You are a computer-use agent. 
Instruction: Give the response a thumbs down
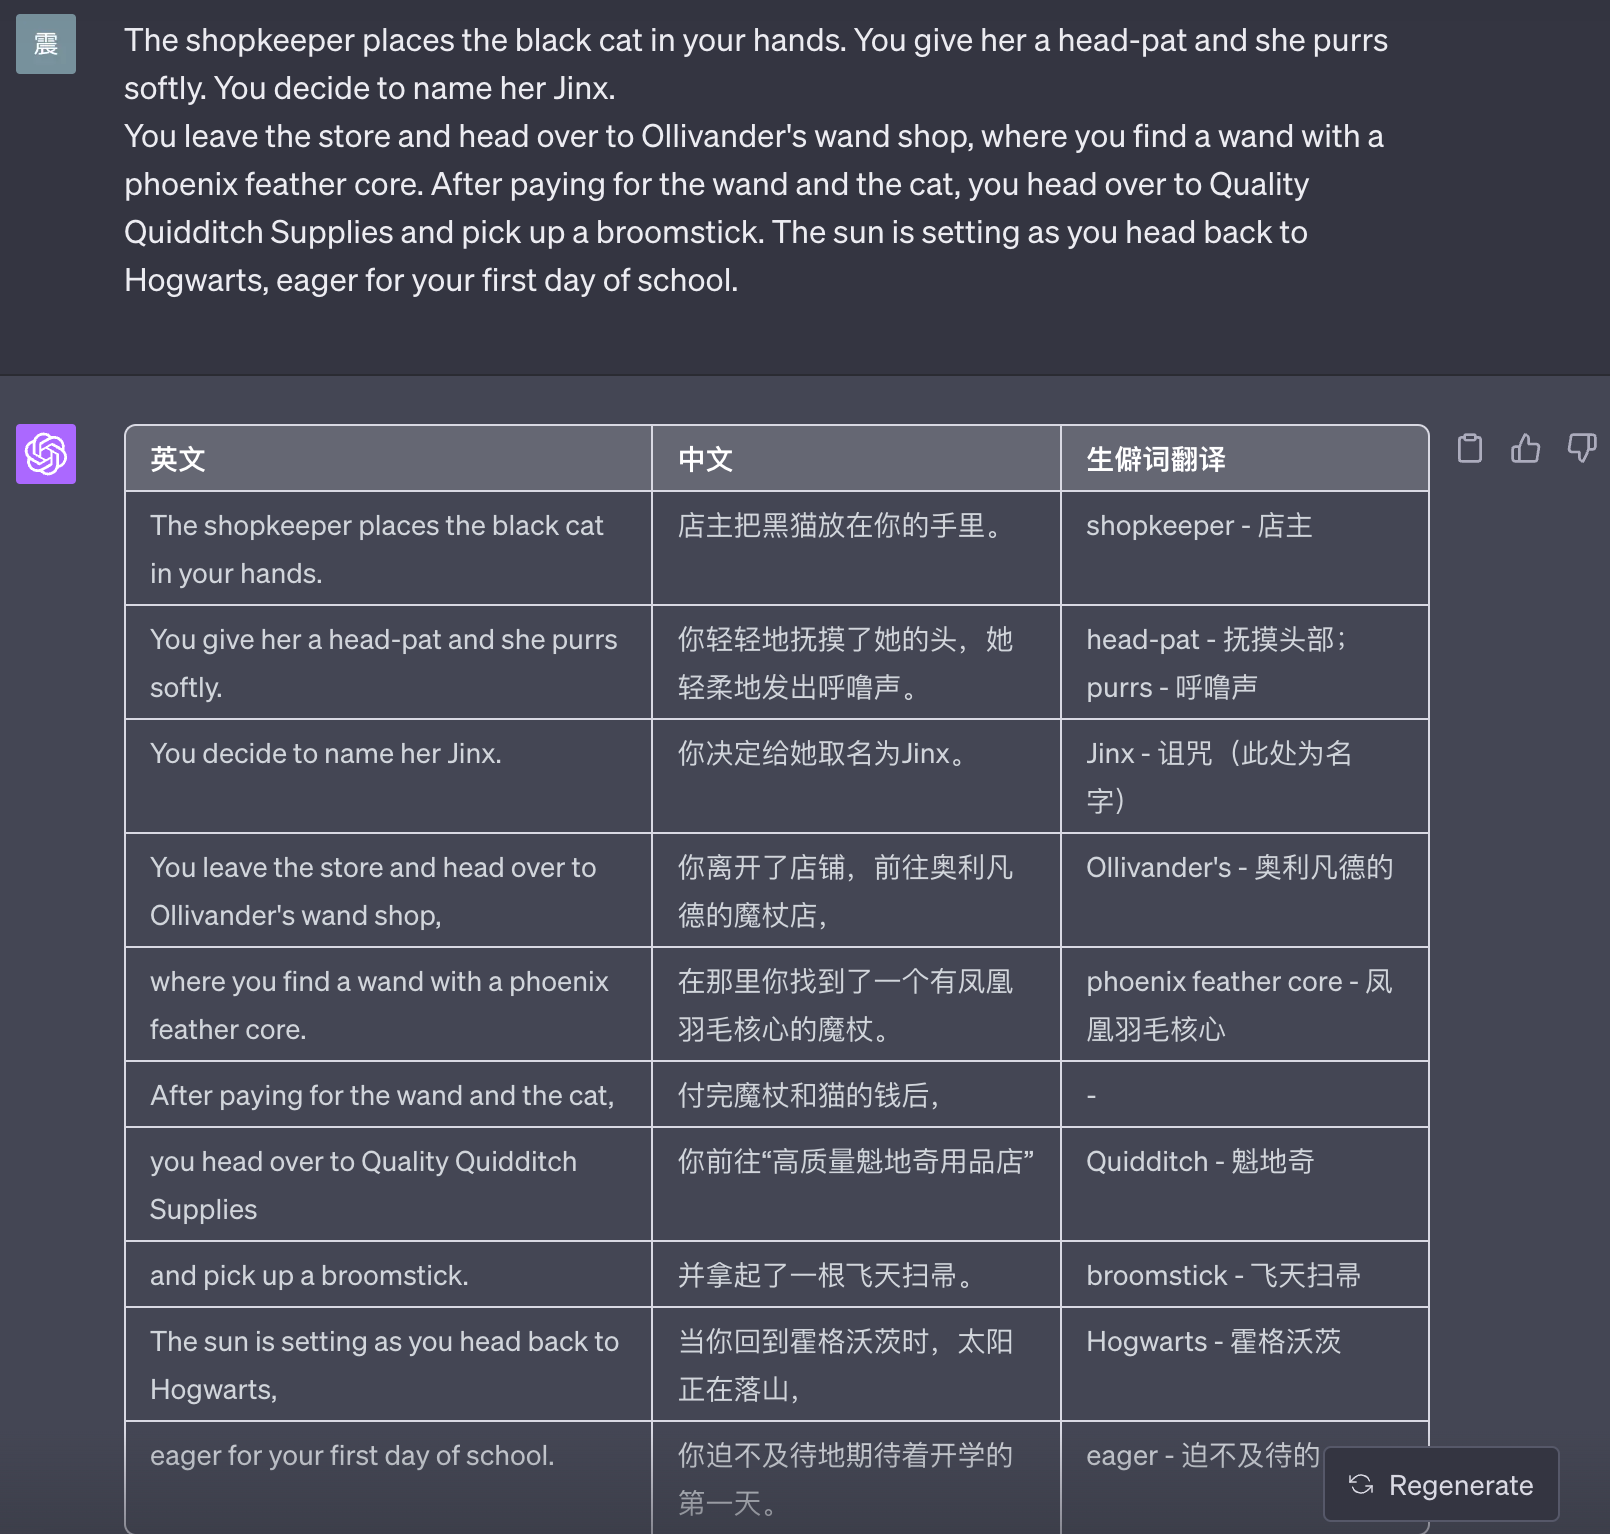coord(1581,448)
